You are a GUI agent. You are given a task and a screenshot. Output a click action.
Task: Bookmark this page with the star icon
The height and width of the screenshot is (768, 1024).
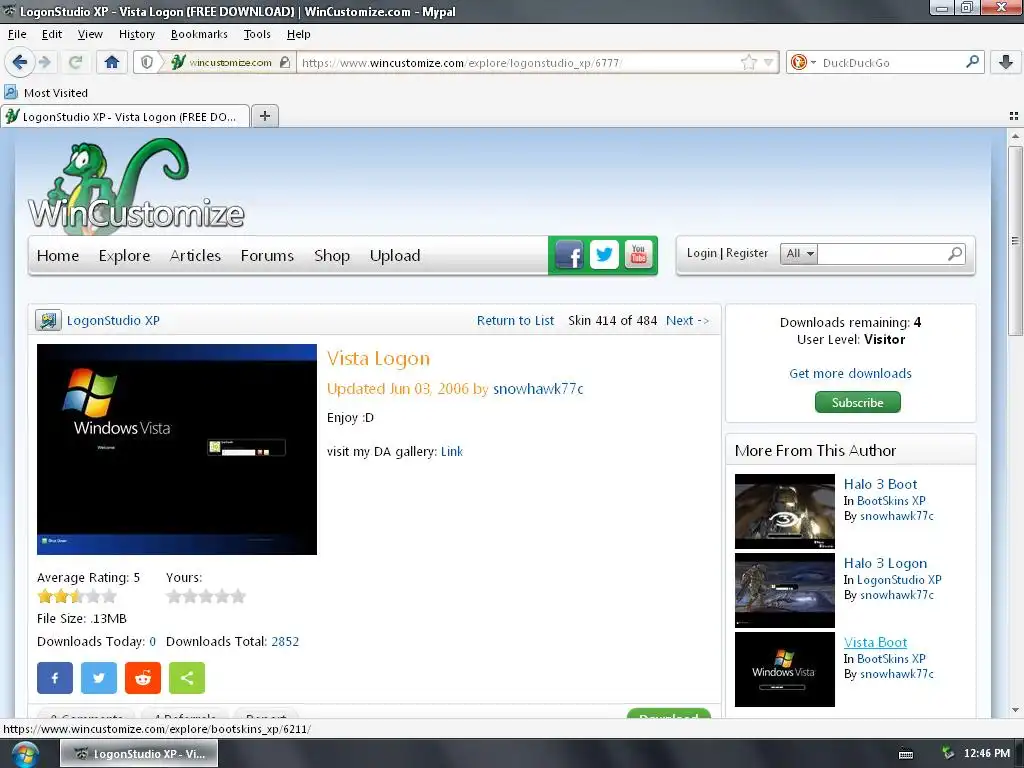point(748,63)
